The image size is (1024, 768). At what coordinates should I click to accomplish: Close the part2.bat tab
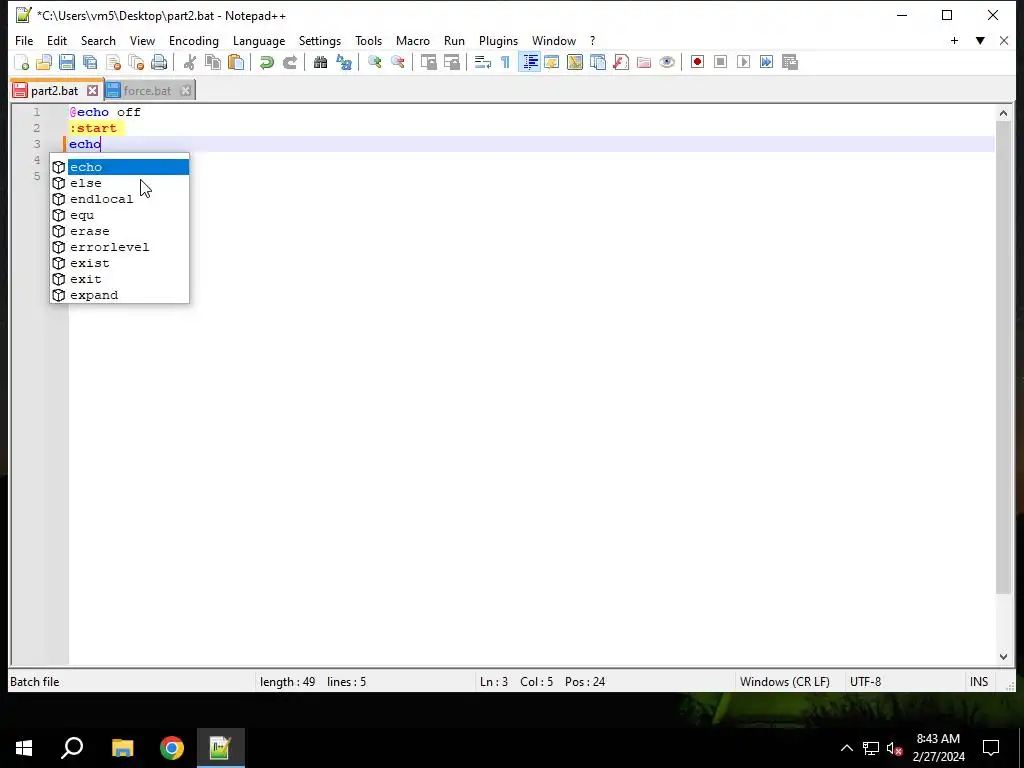tap(93, 91)
